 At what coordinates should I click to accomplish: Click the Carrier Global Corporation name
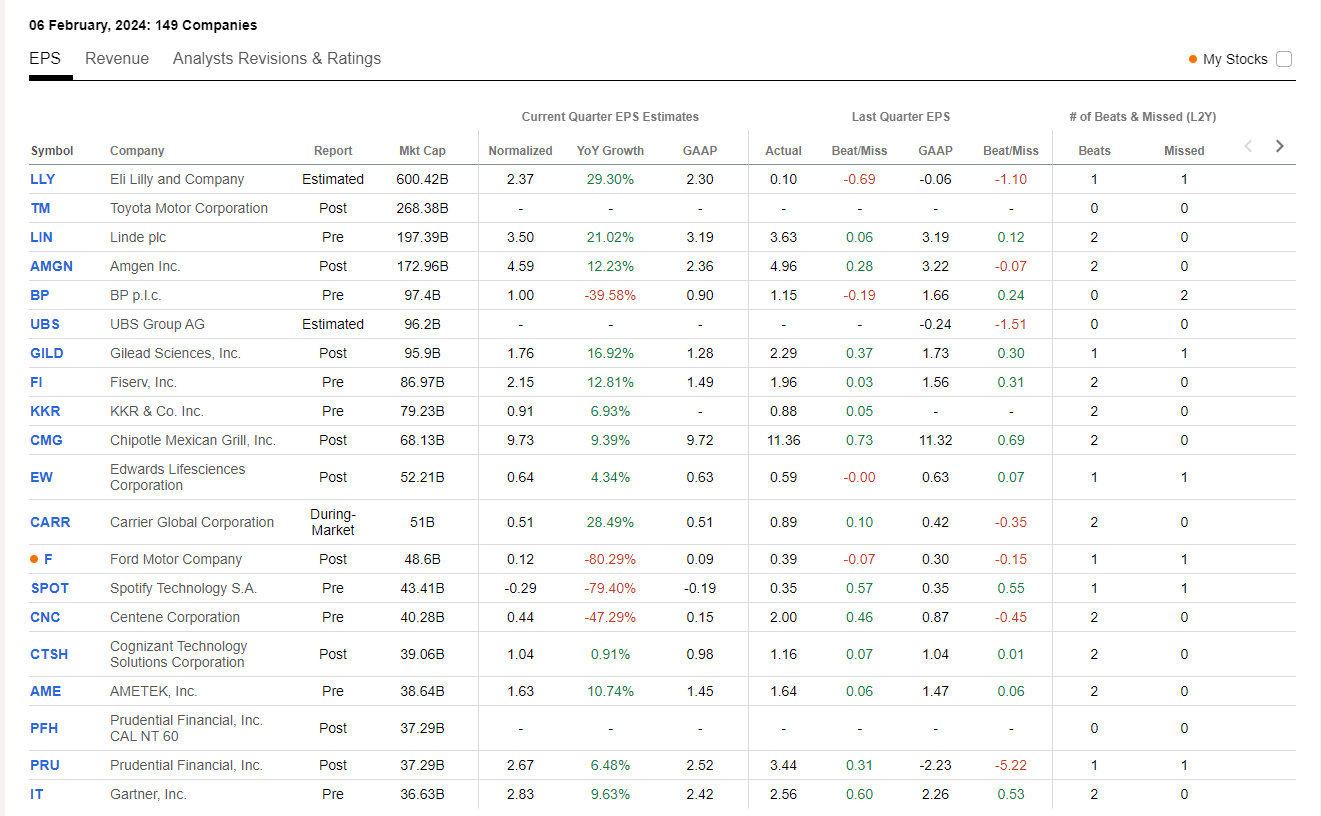click(x=192, y=522)
